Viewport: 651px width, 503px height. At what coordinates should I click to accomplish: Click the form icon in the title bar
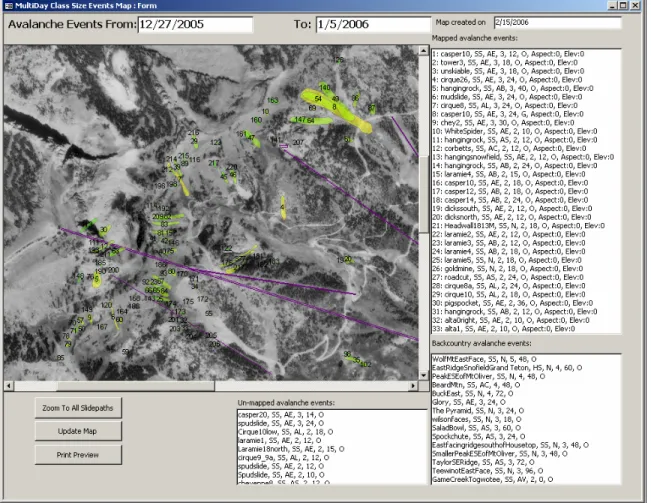tap(8, 5)
